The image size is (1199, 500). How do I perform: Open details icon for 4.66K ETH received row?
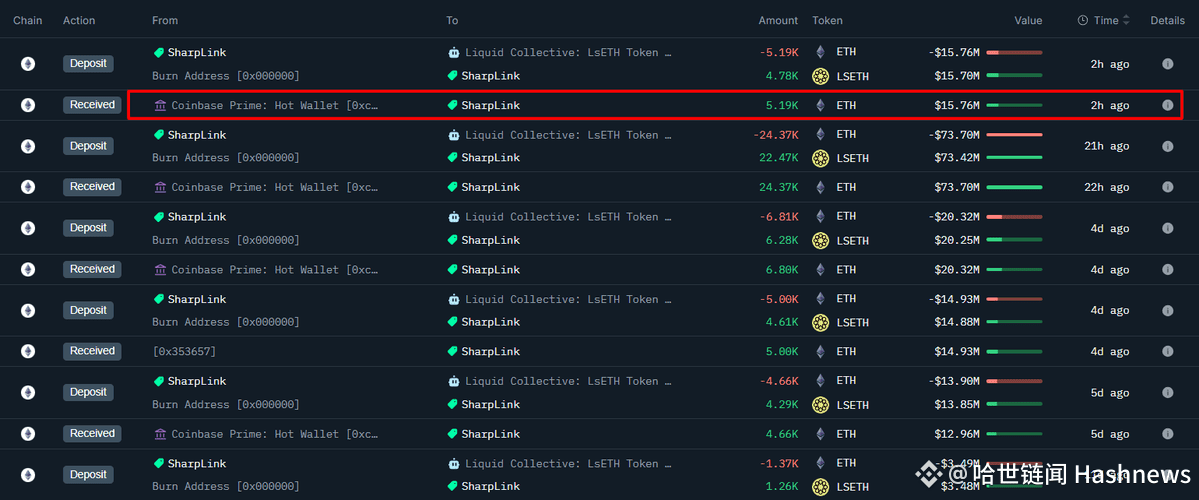pyautogui.click(x=1167, y=433)
